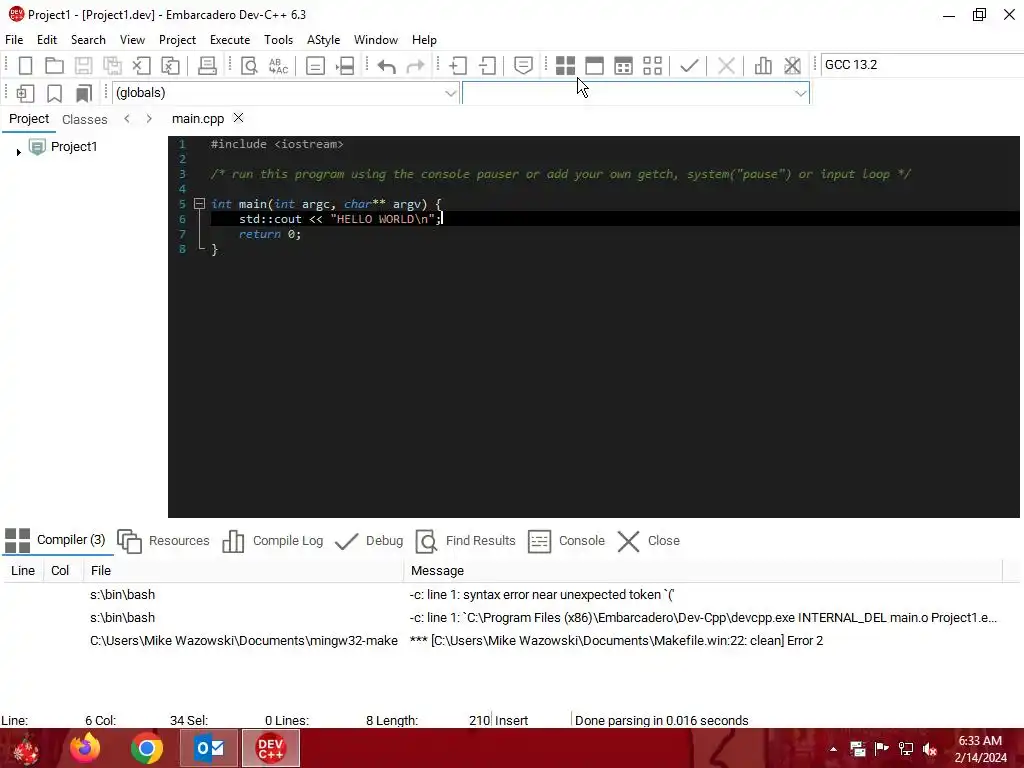Click the Rebuild All icon
The height and width of the screenshot is (768, 1024).
(652, 65)
